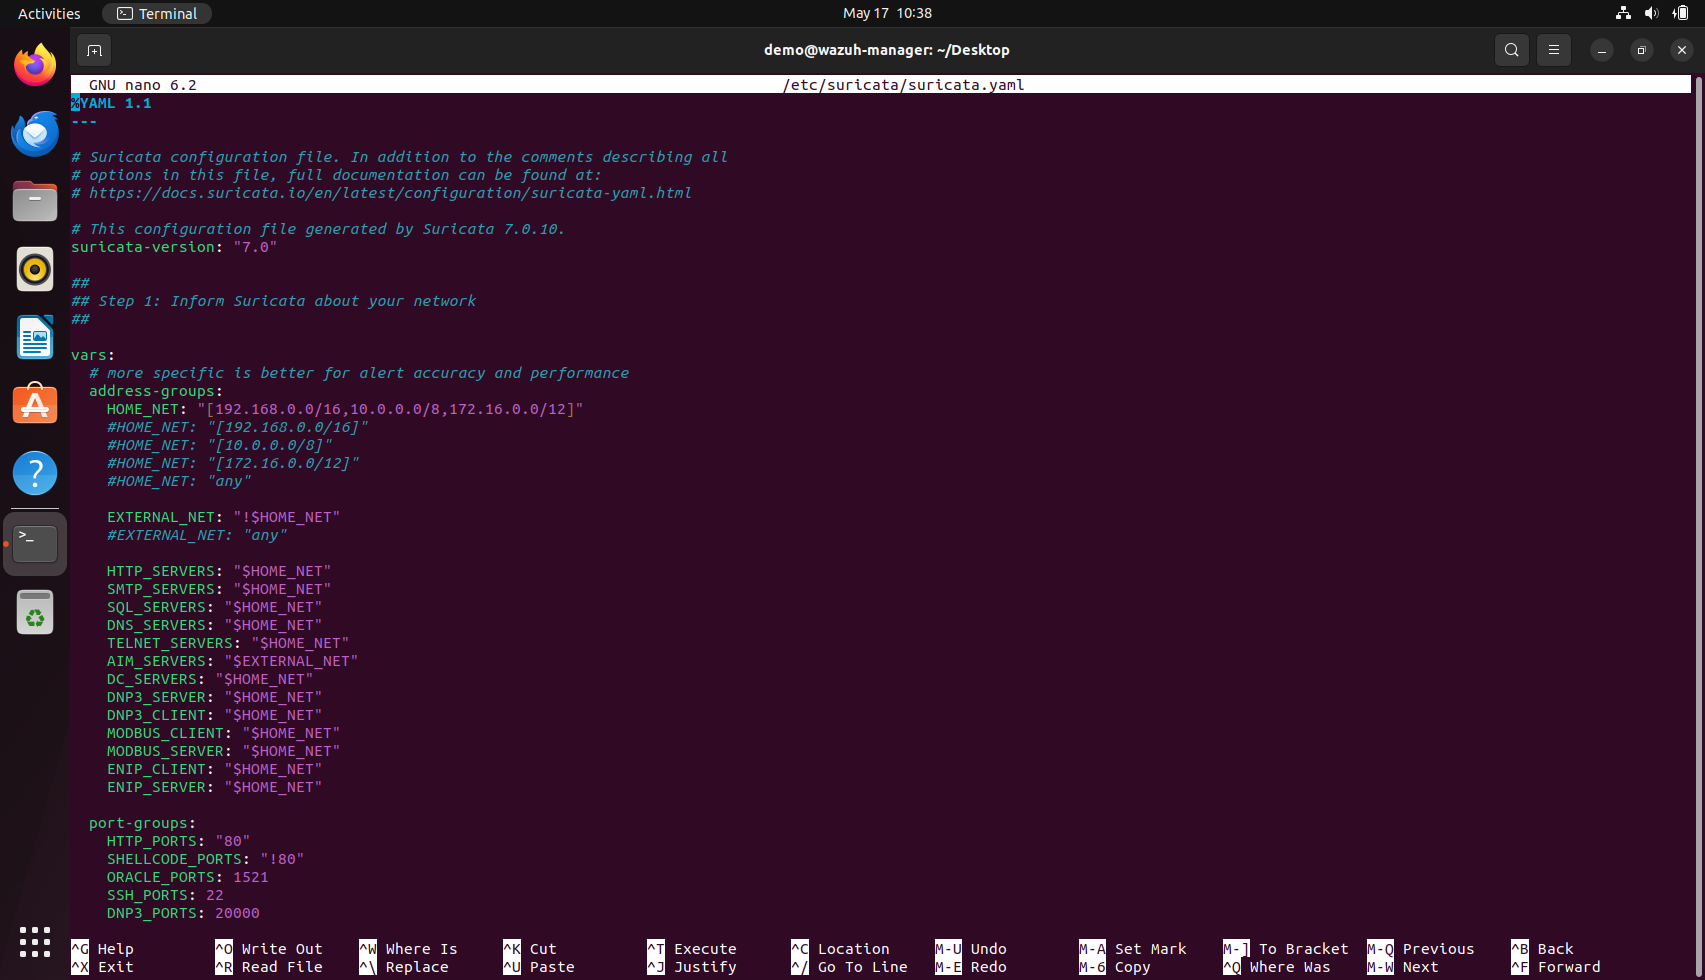The width and height of the screenshot is (1705, 980).
Task: Click the SHELLCODE_PORTS "!80" line
Action: 206,859
